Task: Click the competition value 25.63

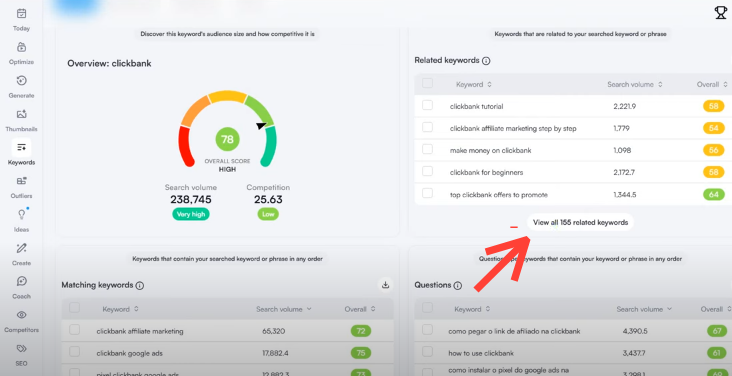Action: 268,199
